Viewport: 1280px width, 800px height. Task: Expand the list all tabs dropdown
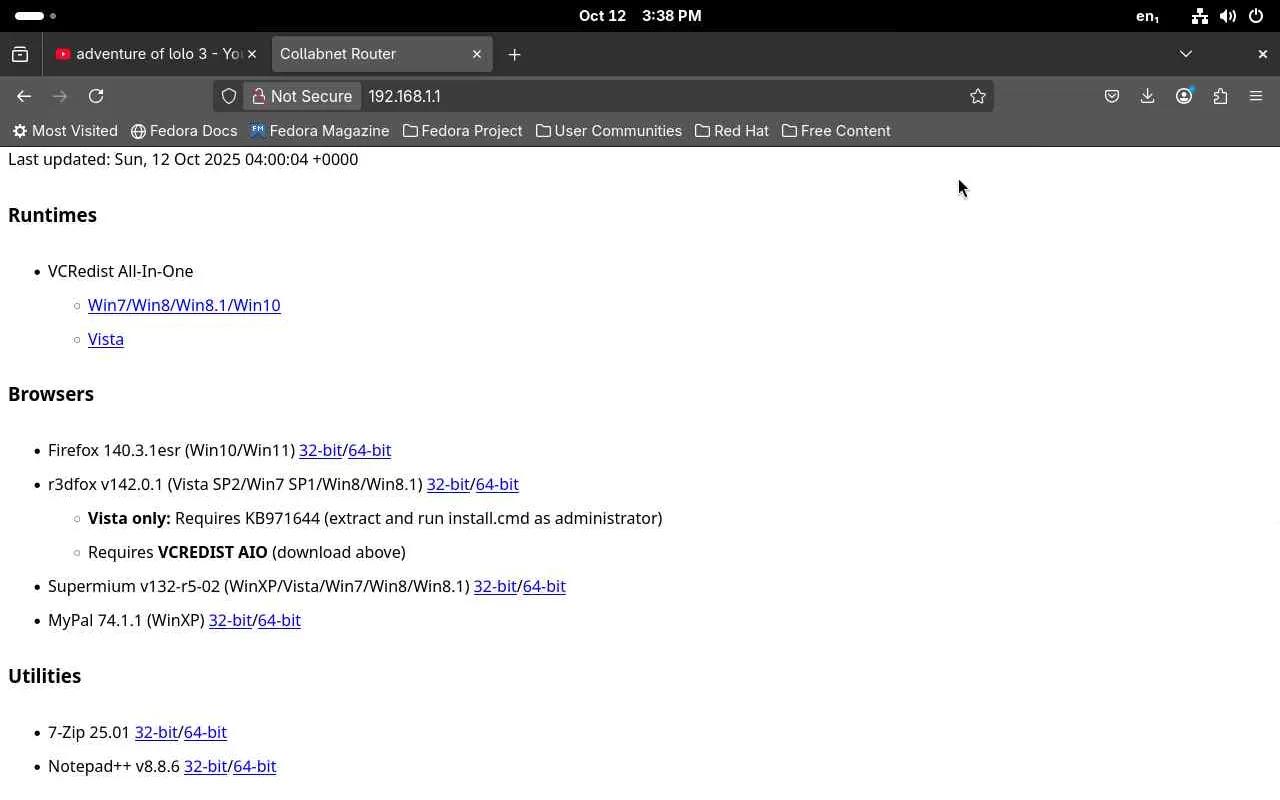coord(1186,54)
